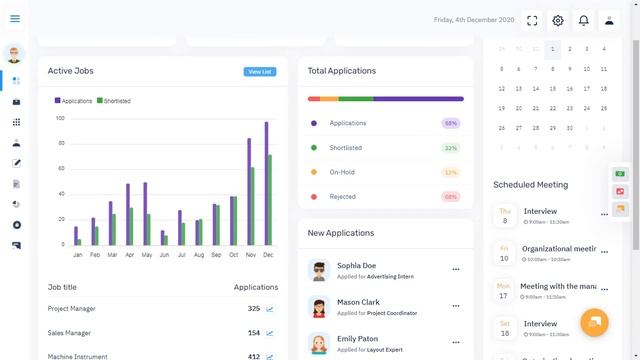The width and height of the screenshot is (640, 360).
Task: Click Mason Clark's avatar
Action: 319,307
